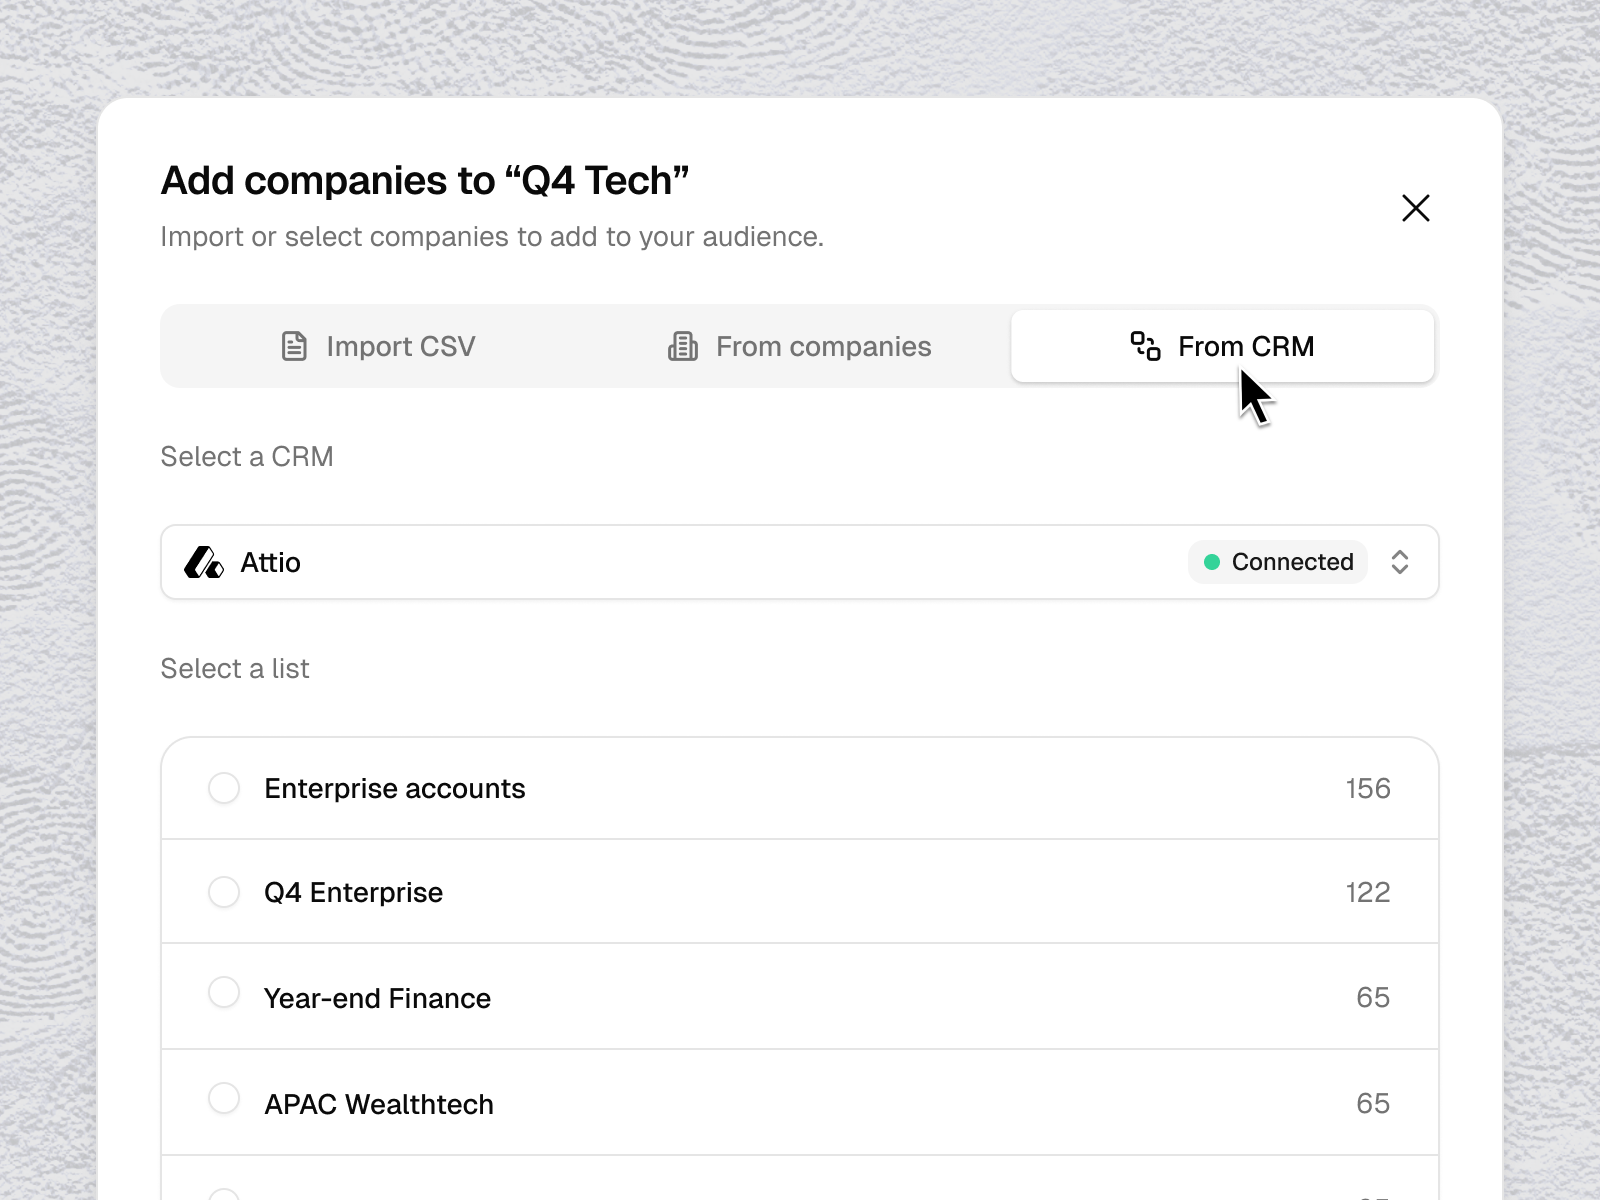Choose the APAC Wealthtech radio option
This screenshot has width=1600, height=1200.
point(224,1098)
